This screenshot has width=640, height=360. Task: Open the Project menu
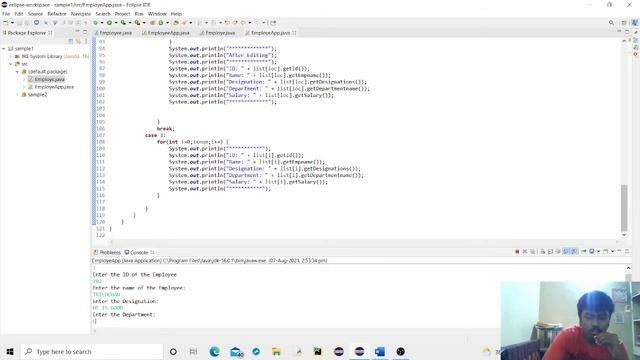[x=122, y=14]
